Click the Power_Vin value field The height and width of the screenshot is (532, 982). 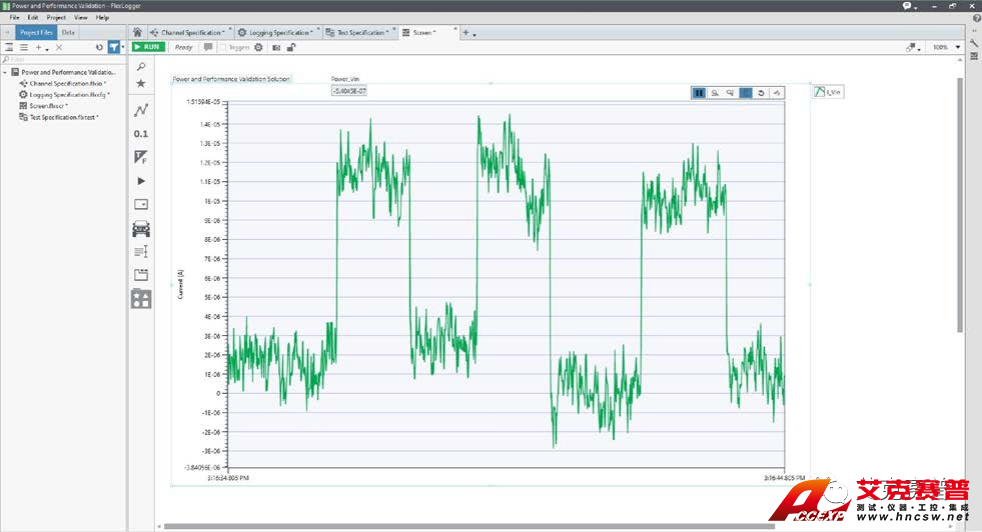tap(349, 91)
